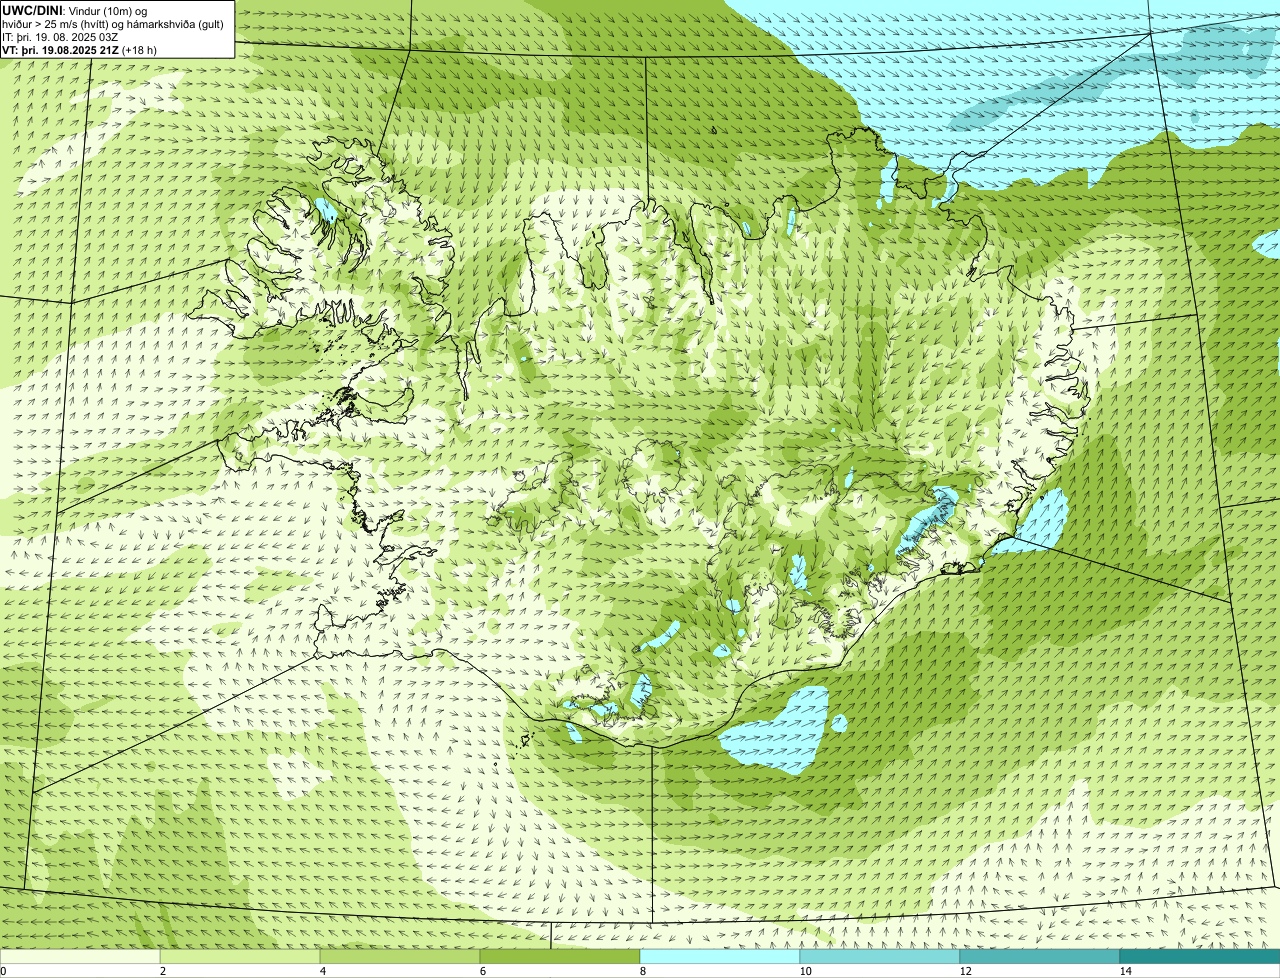Click the darkest teal legend color above 14
1280x978 pixels.
(x=1200, y=956)
